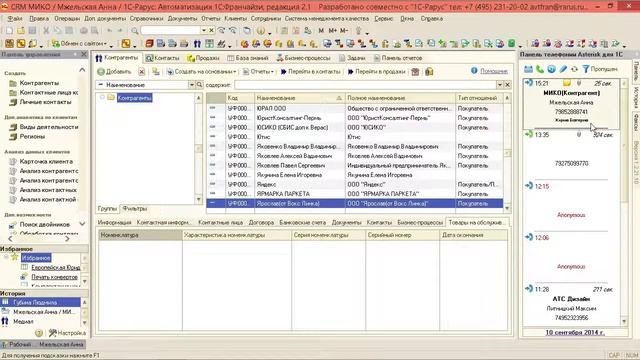
Task: Click the refresh arrows icon in Asterisk panel
Action: coord(574,69)
